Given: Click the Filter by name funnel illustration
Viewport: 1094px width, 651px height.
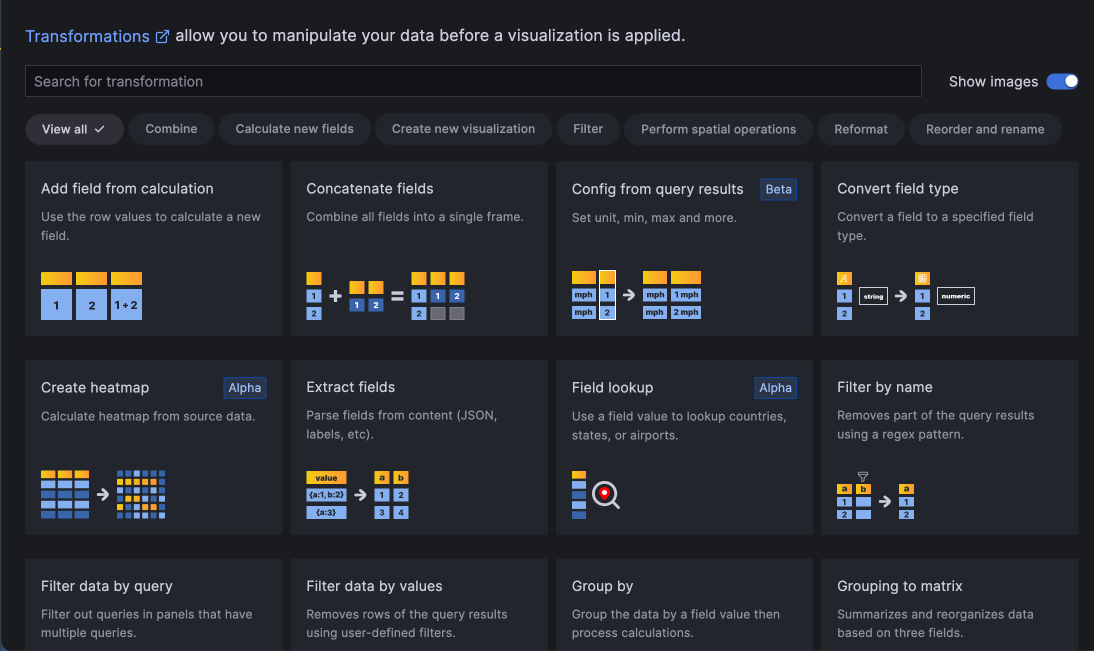Looking at the screenshot, I should pos(876,495).
